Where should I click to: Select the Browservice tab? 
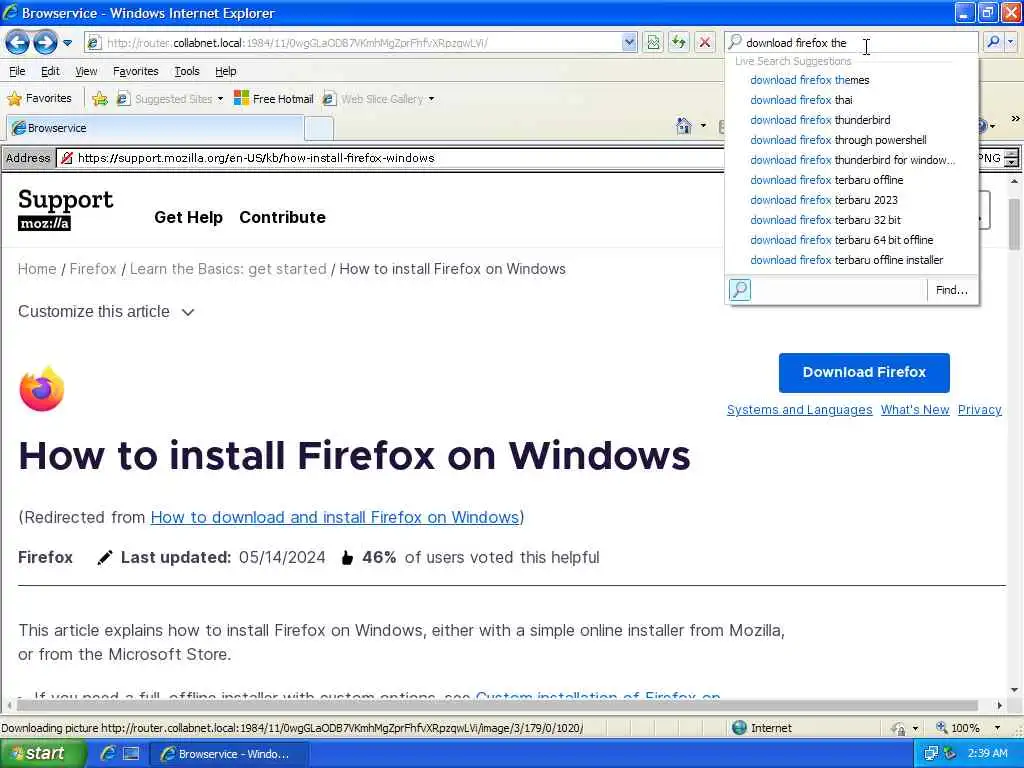click(x=155, y=128)
